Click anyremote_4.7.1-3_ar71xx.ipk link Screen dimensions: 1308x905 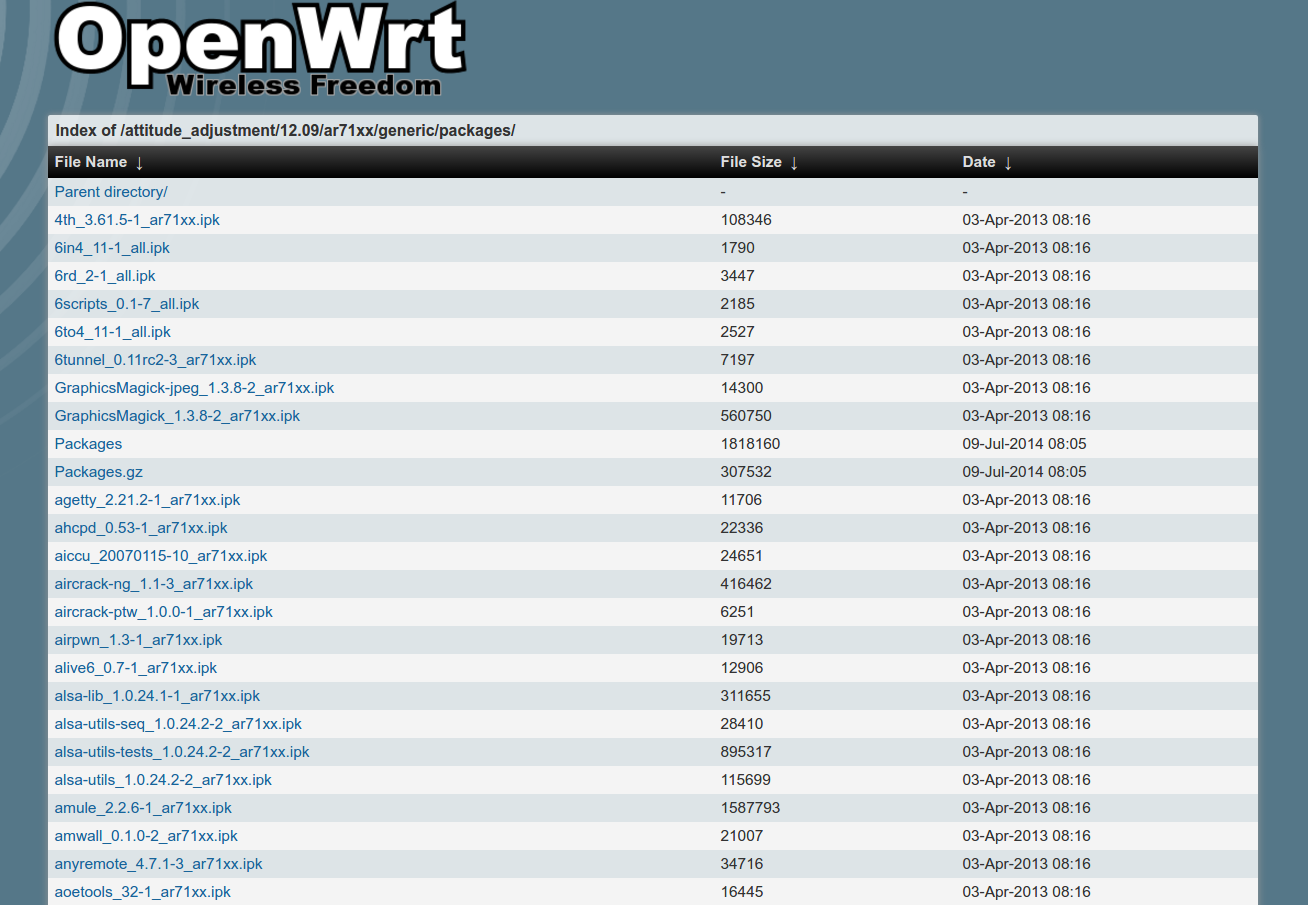[158, 864]
